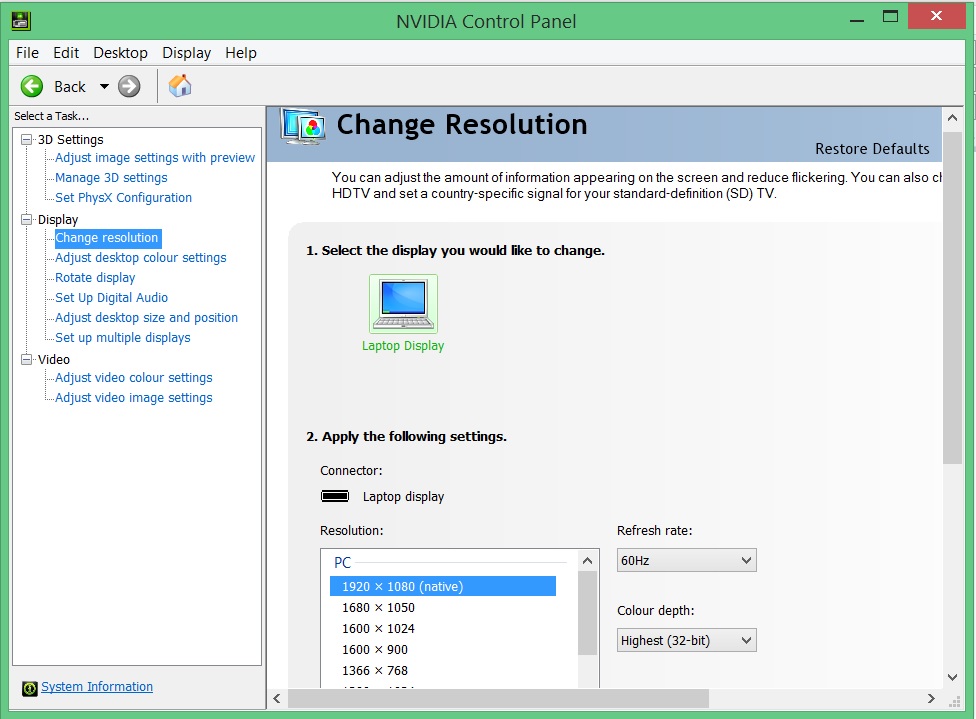Viewport: 976px width, 719px height.
Task: Click the main pane vertical scrollbar thumb
Action: 952,298
